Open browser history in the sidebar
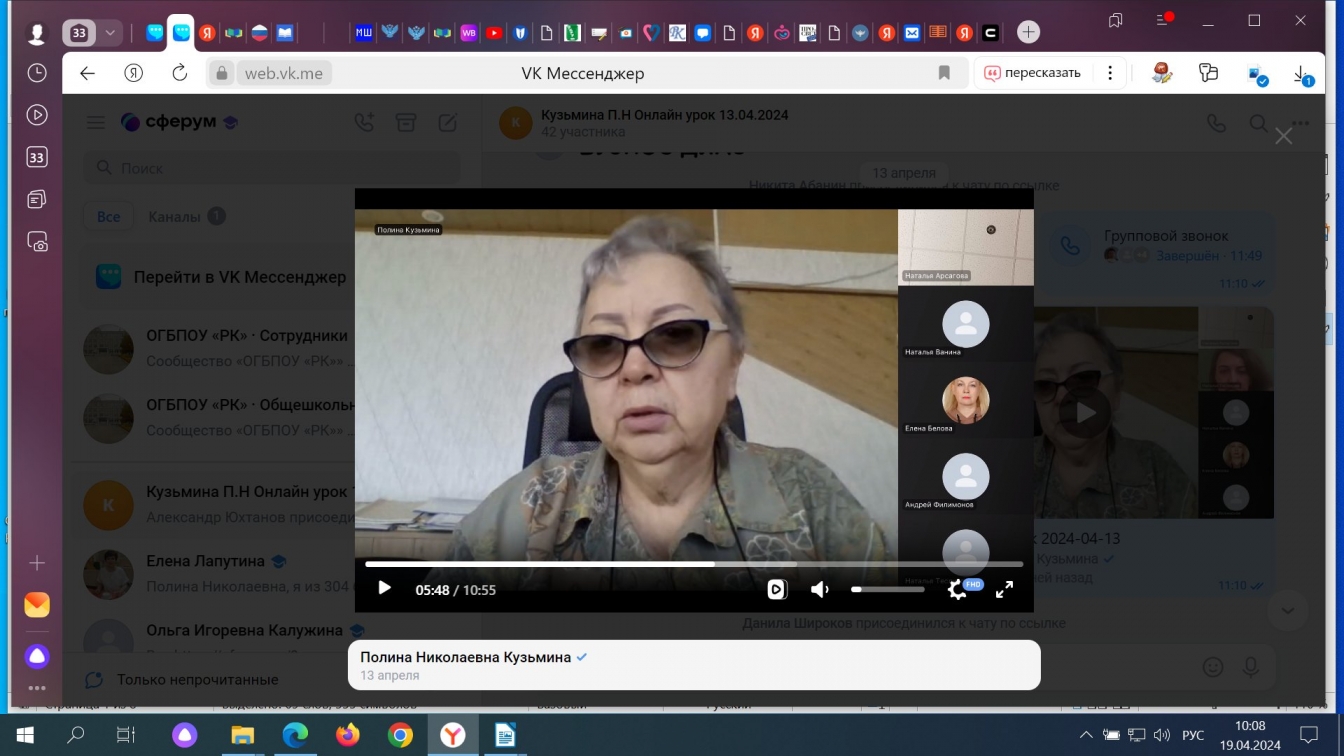The image size is (1344, 756). tap(37, 73)
